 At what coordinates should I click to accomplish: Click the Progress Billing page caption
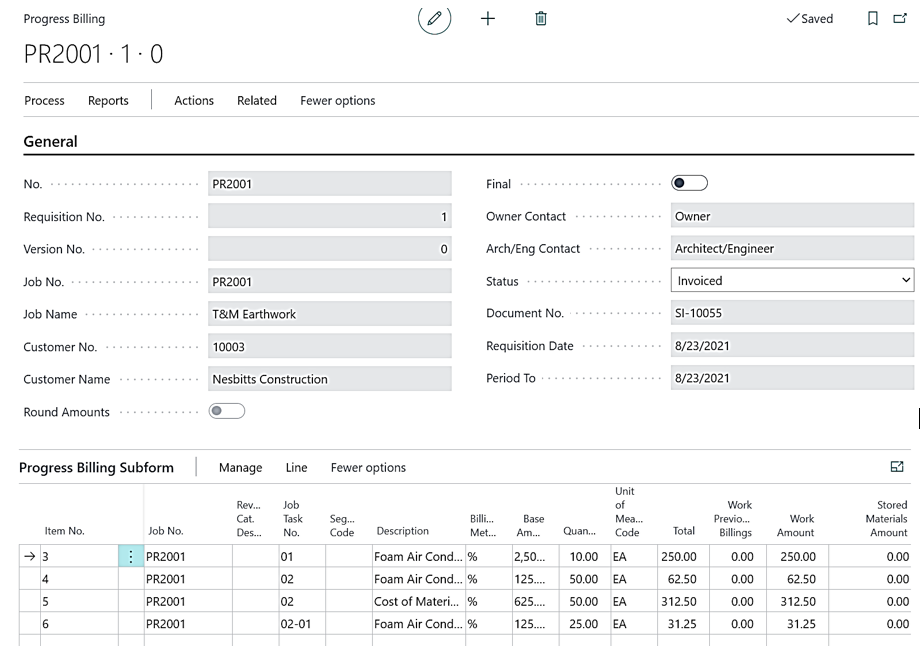click(x=65, y=19)
